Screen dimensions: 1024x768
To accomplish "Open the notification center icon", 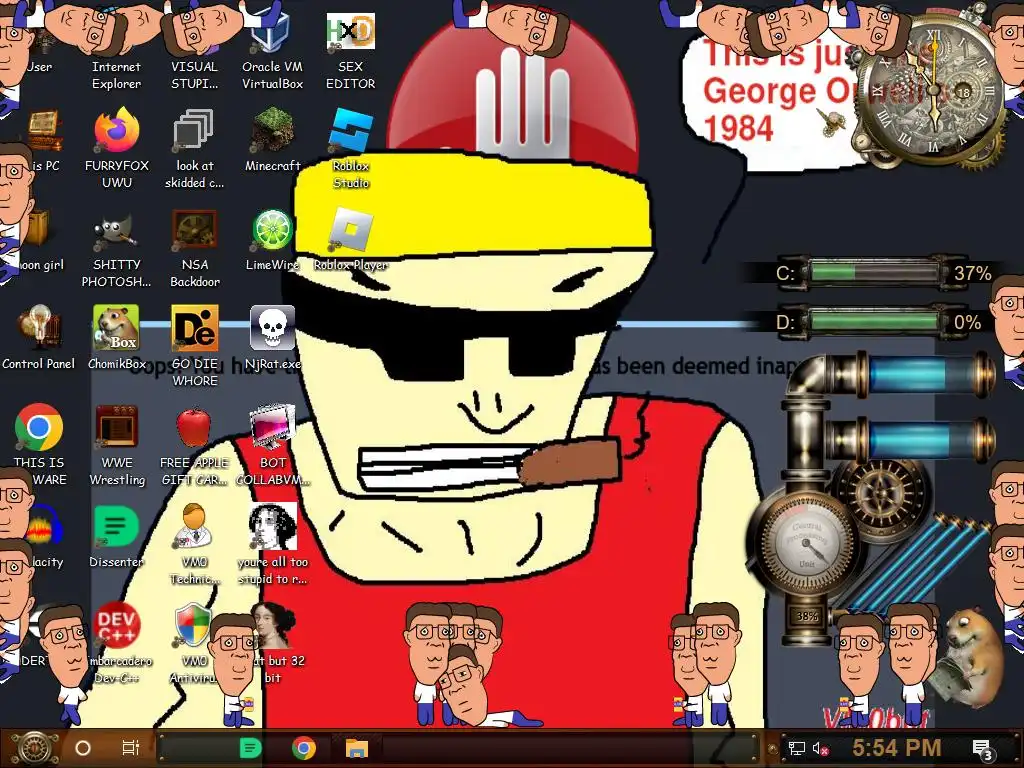I will point(983,749).
